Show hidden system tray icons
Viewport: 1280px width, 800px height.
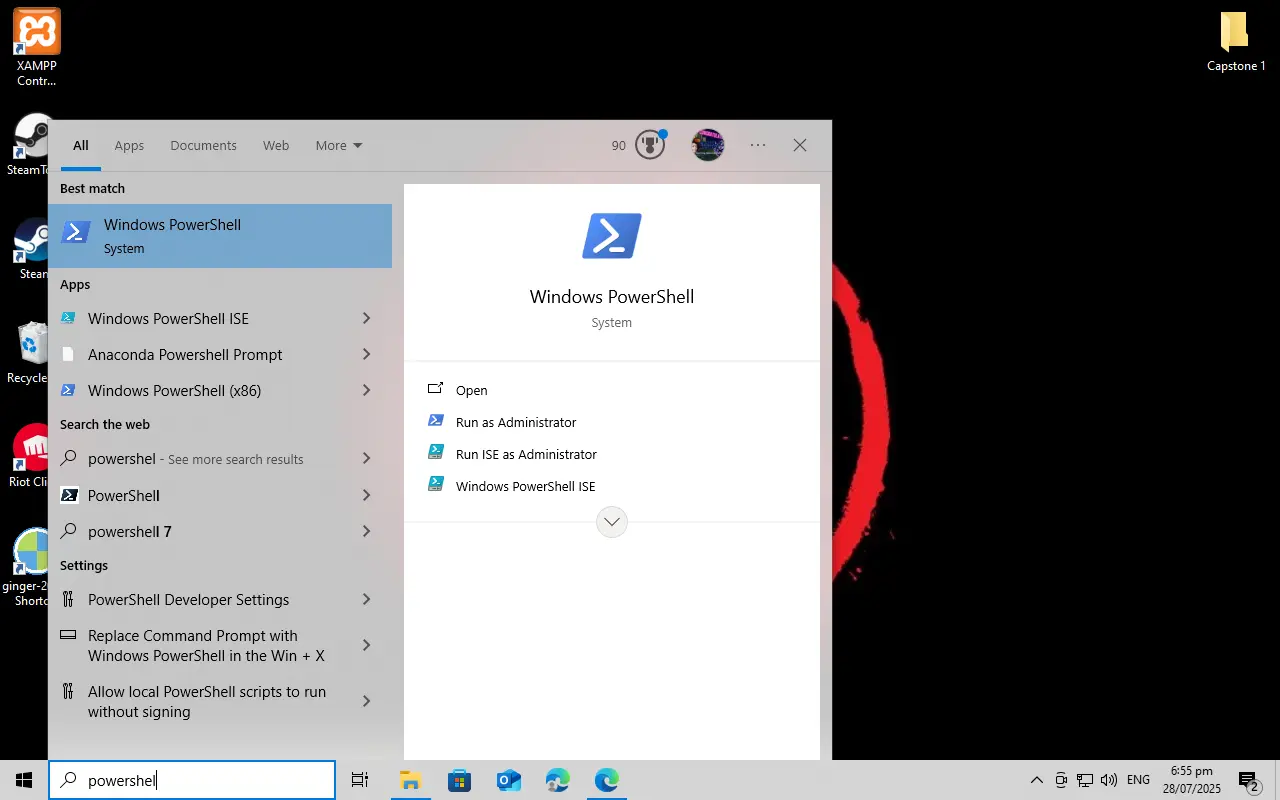click(x=1036, y=780)
